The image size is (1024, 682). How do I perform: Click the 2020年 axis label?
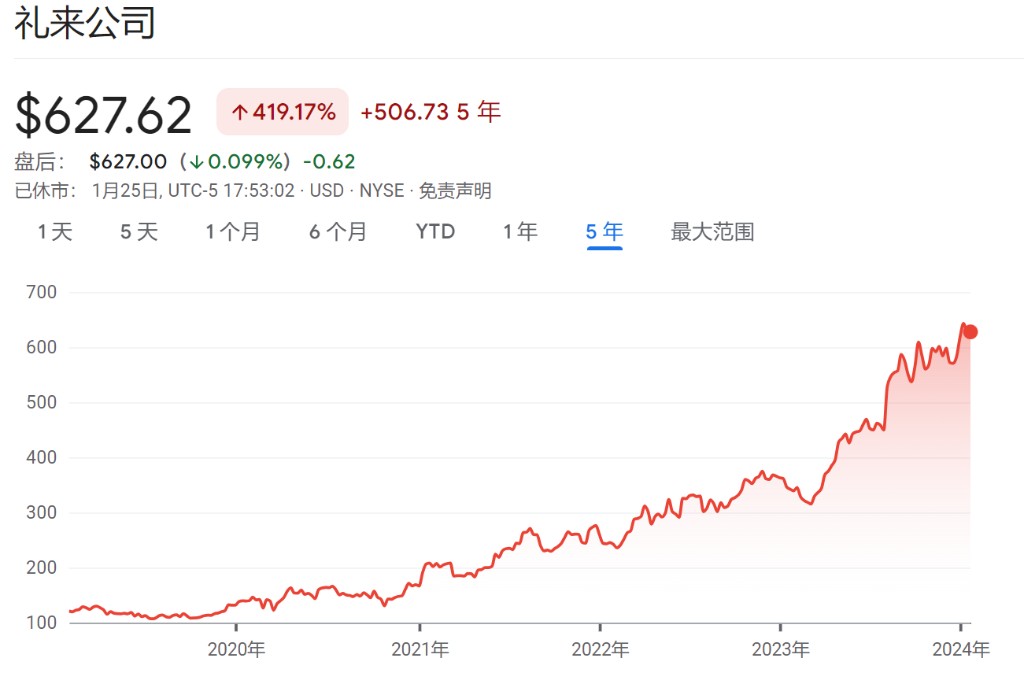[236, 649]
